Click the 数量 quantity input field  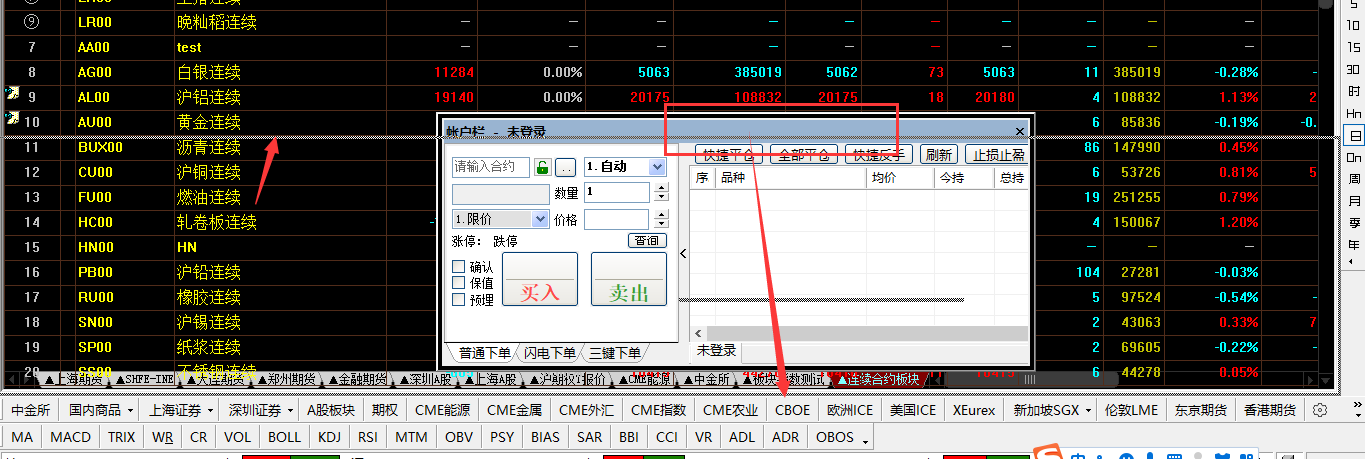click(617, 192)
